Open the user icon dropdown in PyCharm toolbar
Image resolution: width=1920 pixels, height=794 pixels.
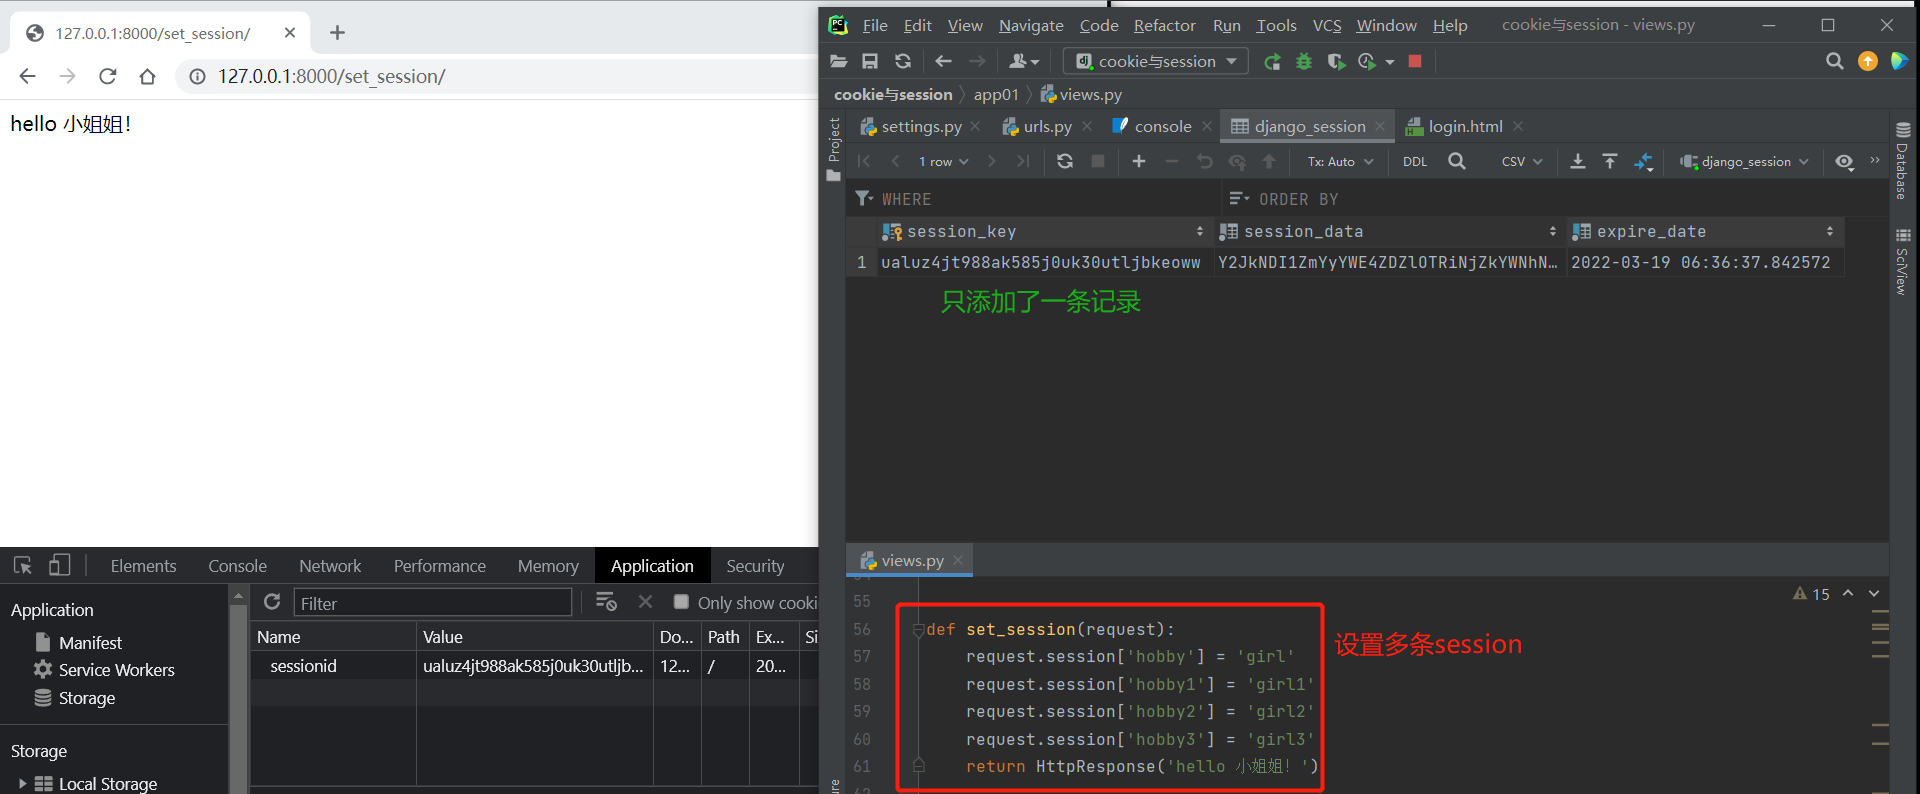(x=1023, y=62)
